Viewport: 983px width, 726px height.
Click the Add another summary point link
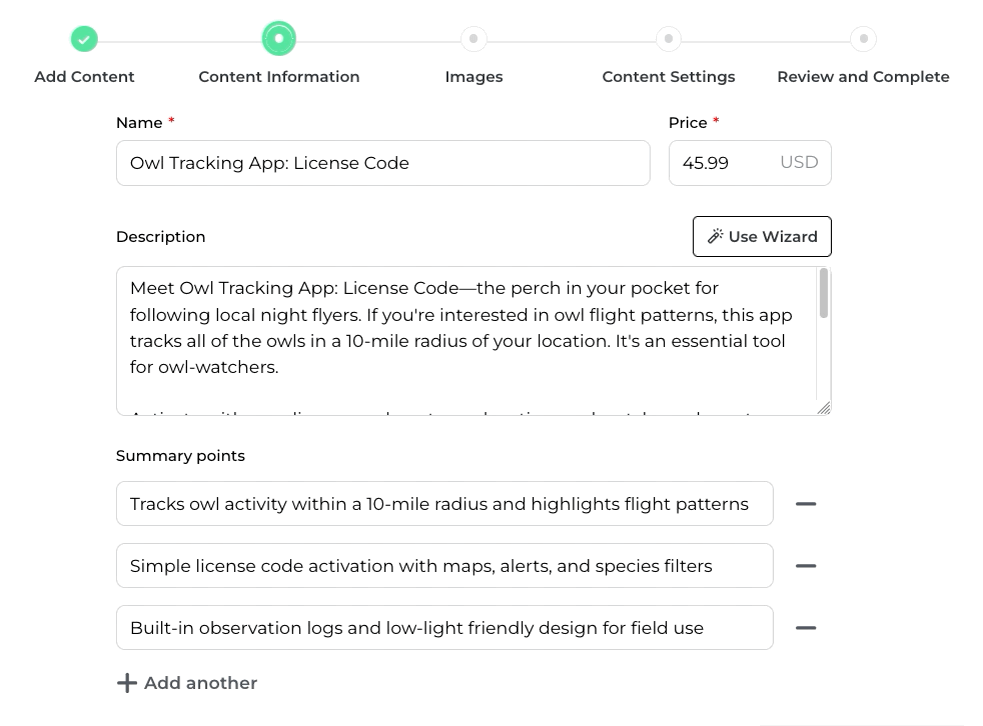(200, 683)
